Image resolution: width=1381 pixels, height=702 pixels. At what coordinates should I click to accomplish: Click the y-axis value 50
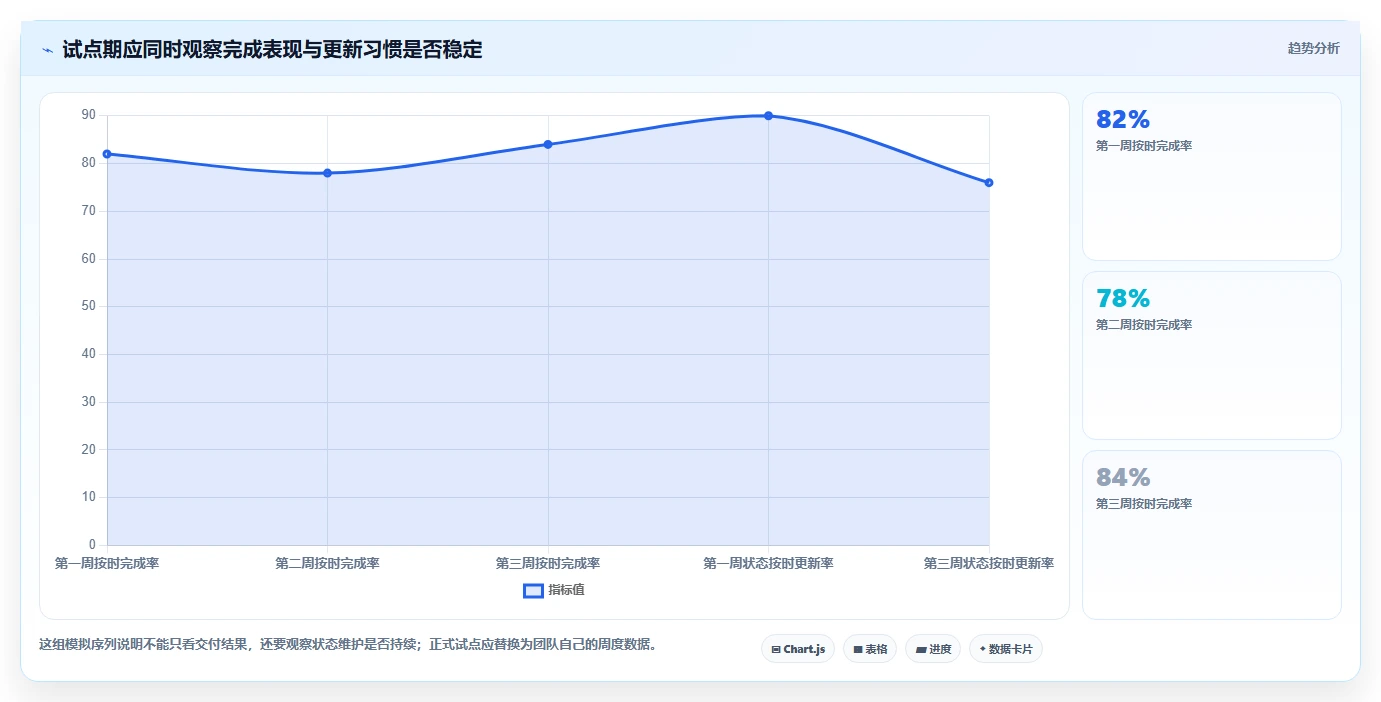pyautogui.click(x=88, y=307)
